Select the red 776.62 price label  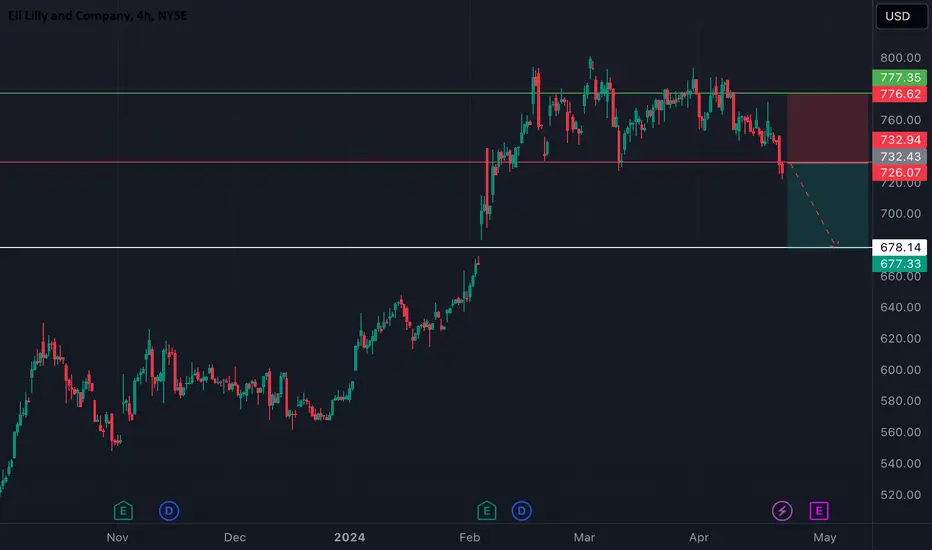coord(899,94)
